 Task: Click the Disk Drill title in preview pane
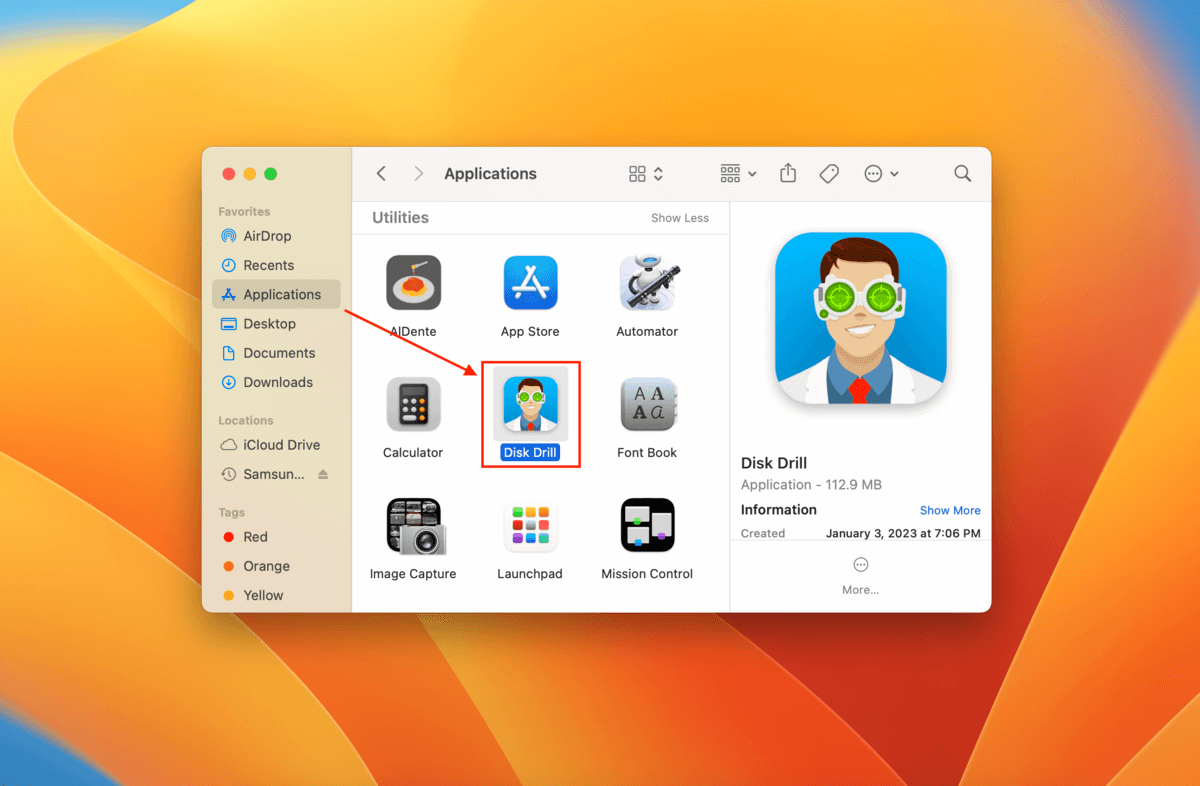[774, 464]
